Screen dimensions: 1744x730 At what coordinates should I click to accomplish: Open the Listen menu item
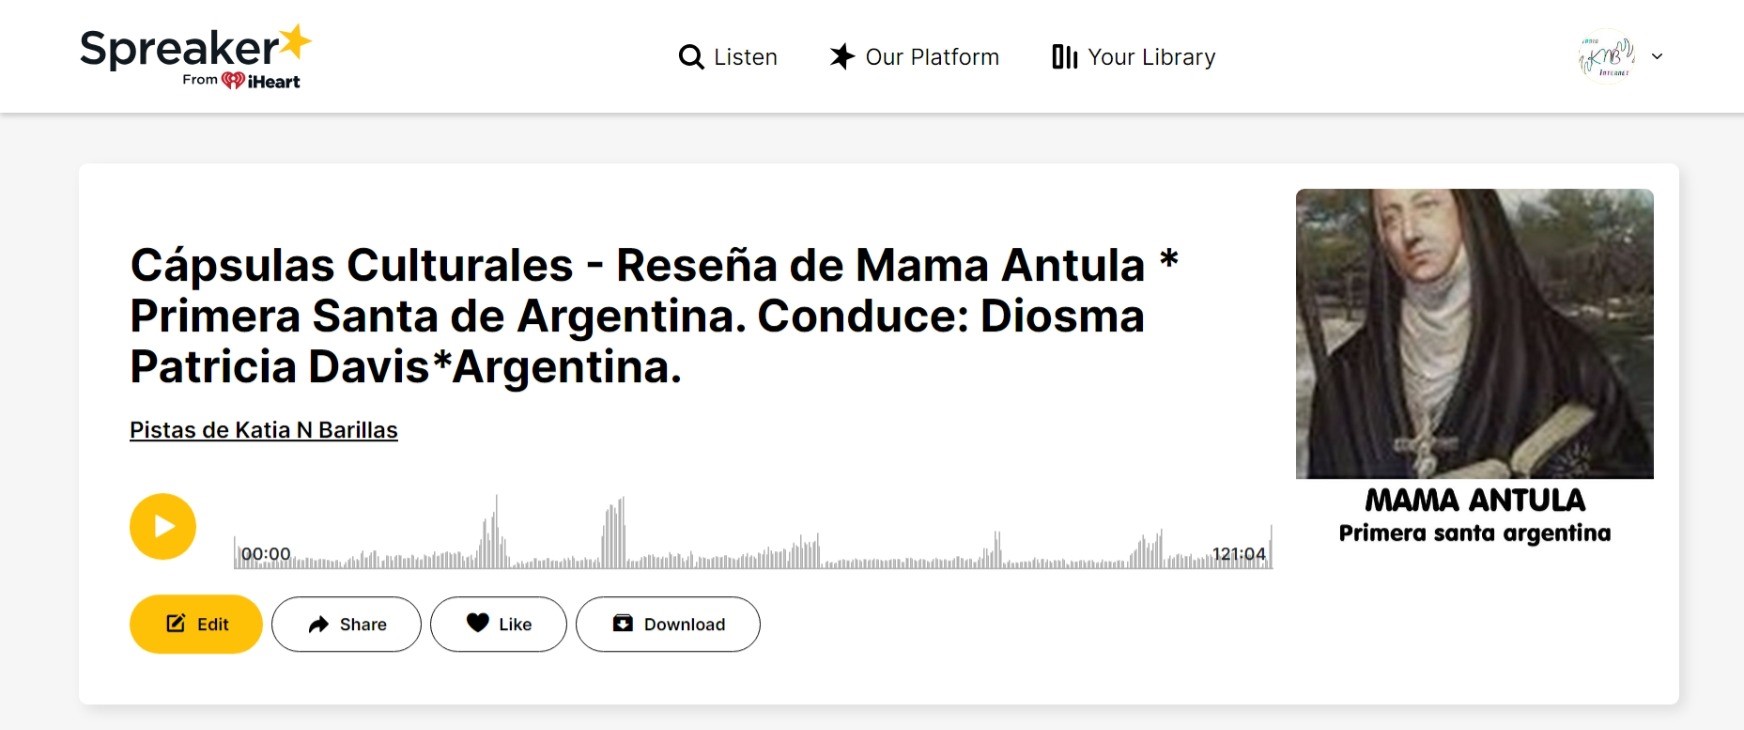[728, 57]
